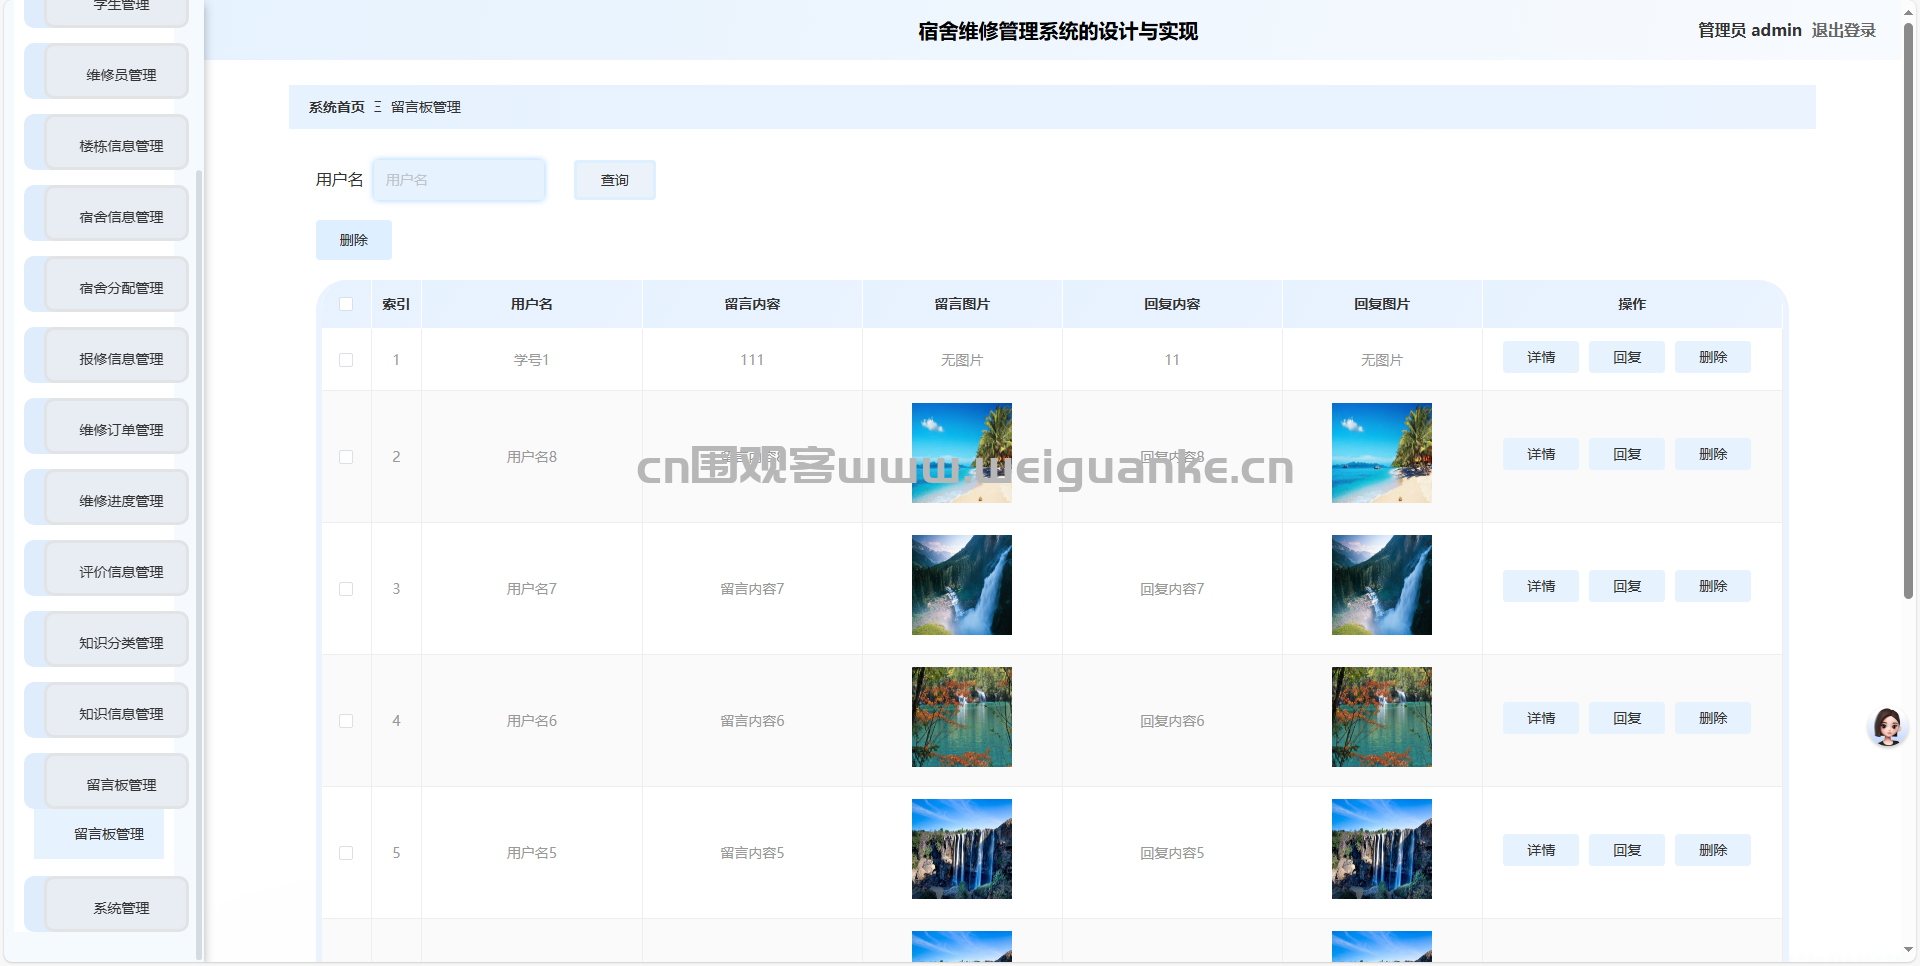Image resolution: width=1920 pixels, height=966 pixels.
Task: Click the 回复内容 column header
Action: (x=1172, y=304)
